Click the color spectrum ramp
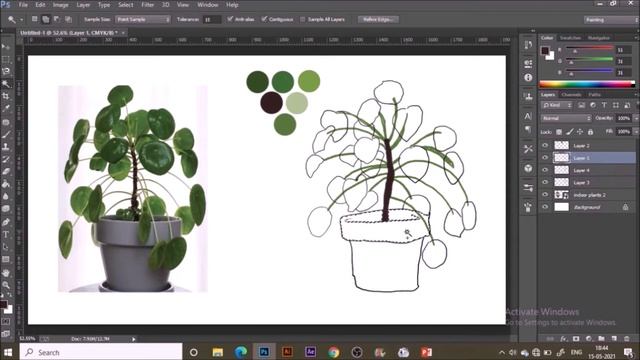Screen dimensions: 640x360 point(587,84)
